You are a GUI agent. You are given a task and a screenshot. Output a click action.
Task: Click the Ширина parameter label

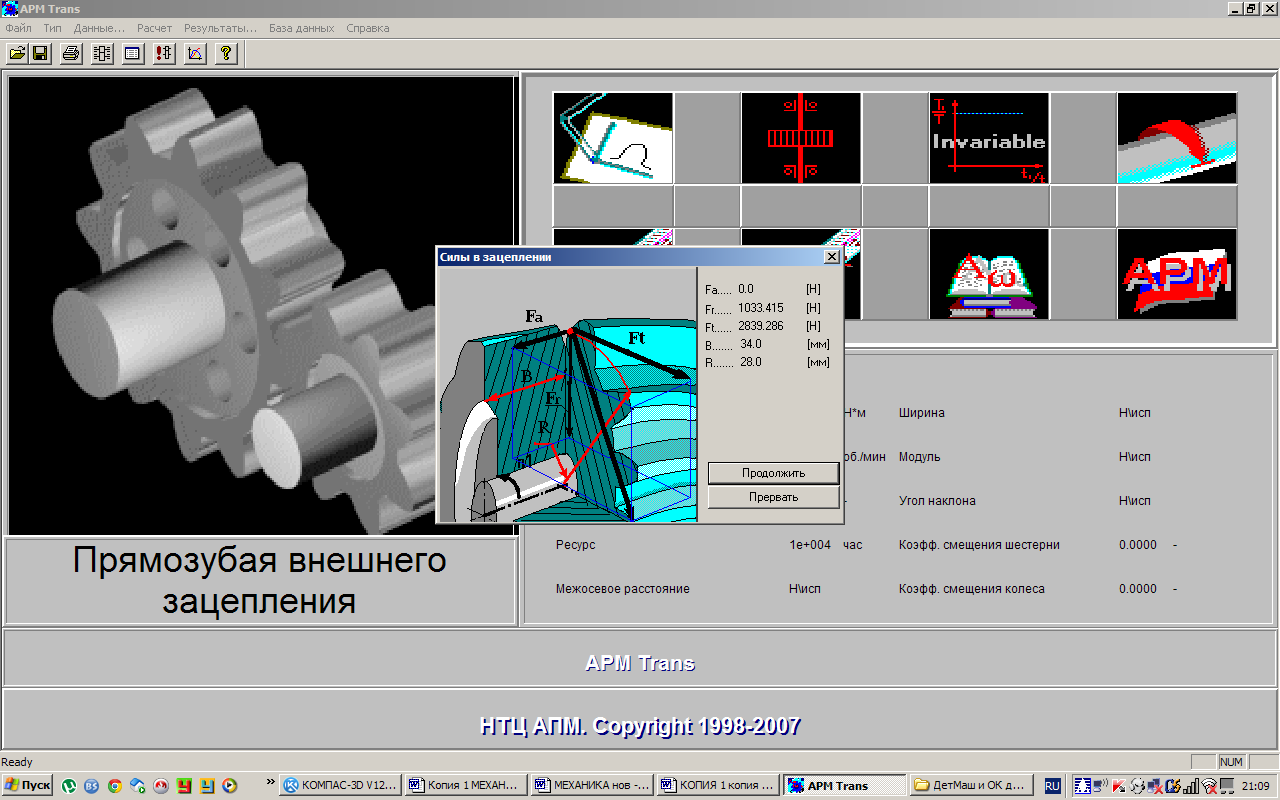(x=921, y=413)
